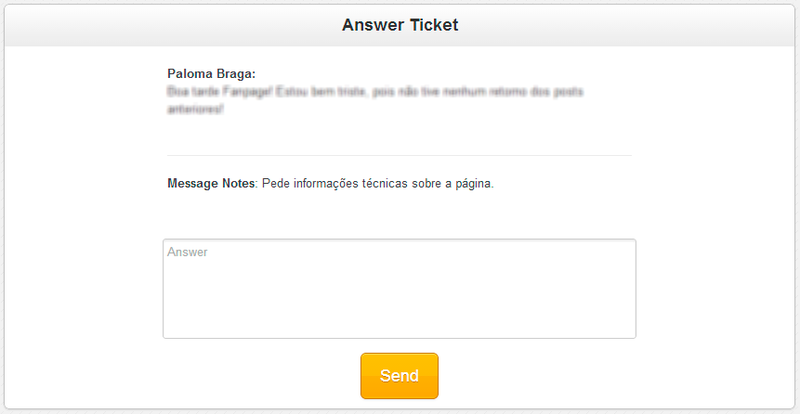Click the blurred first line of the message

pos(375,91)
